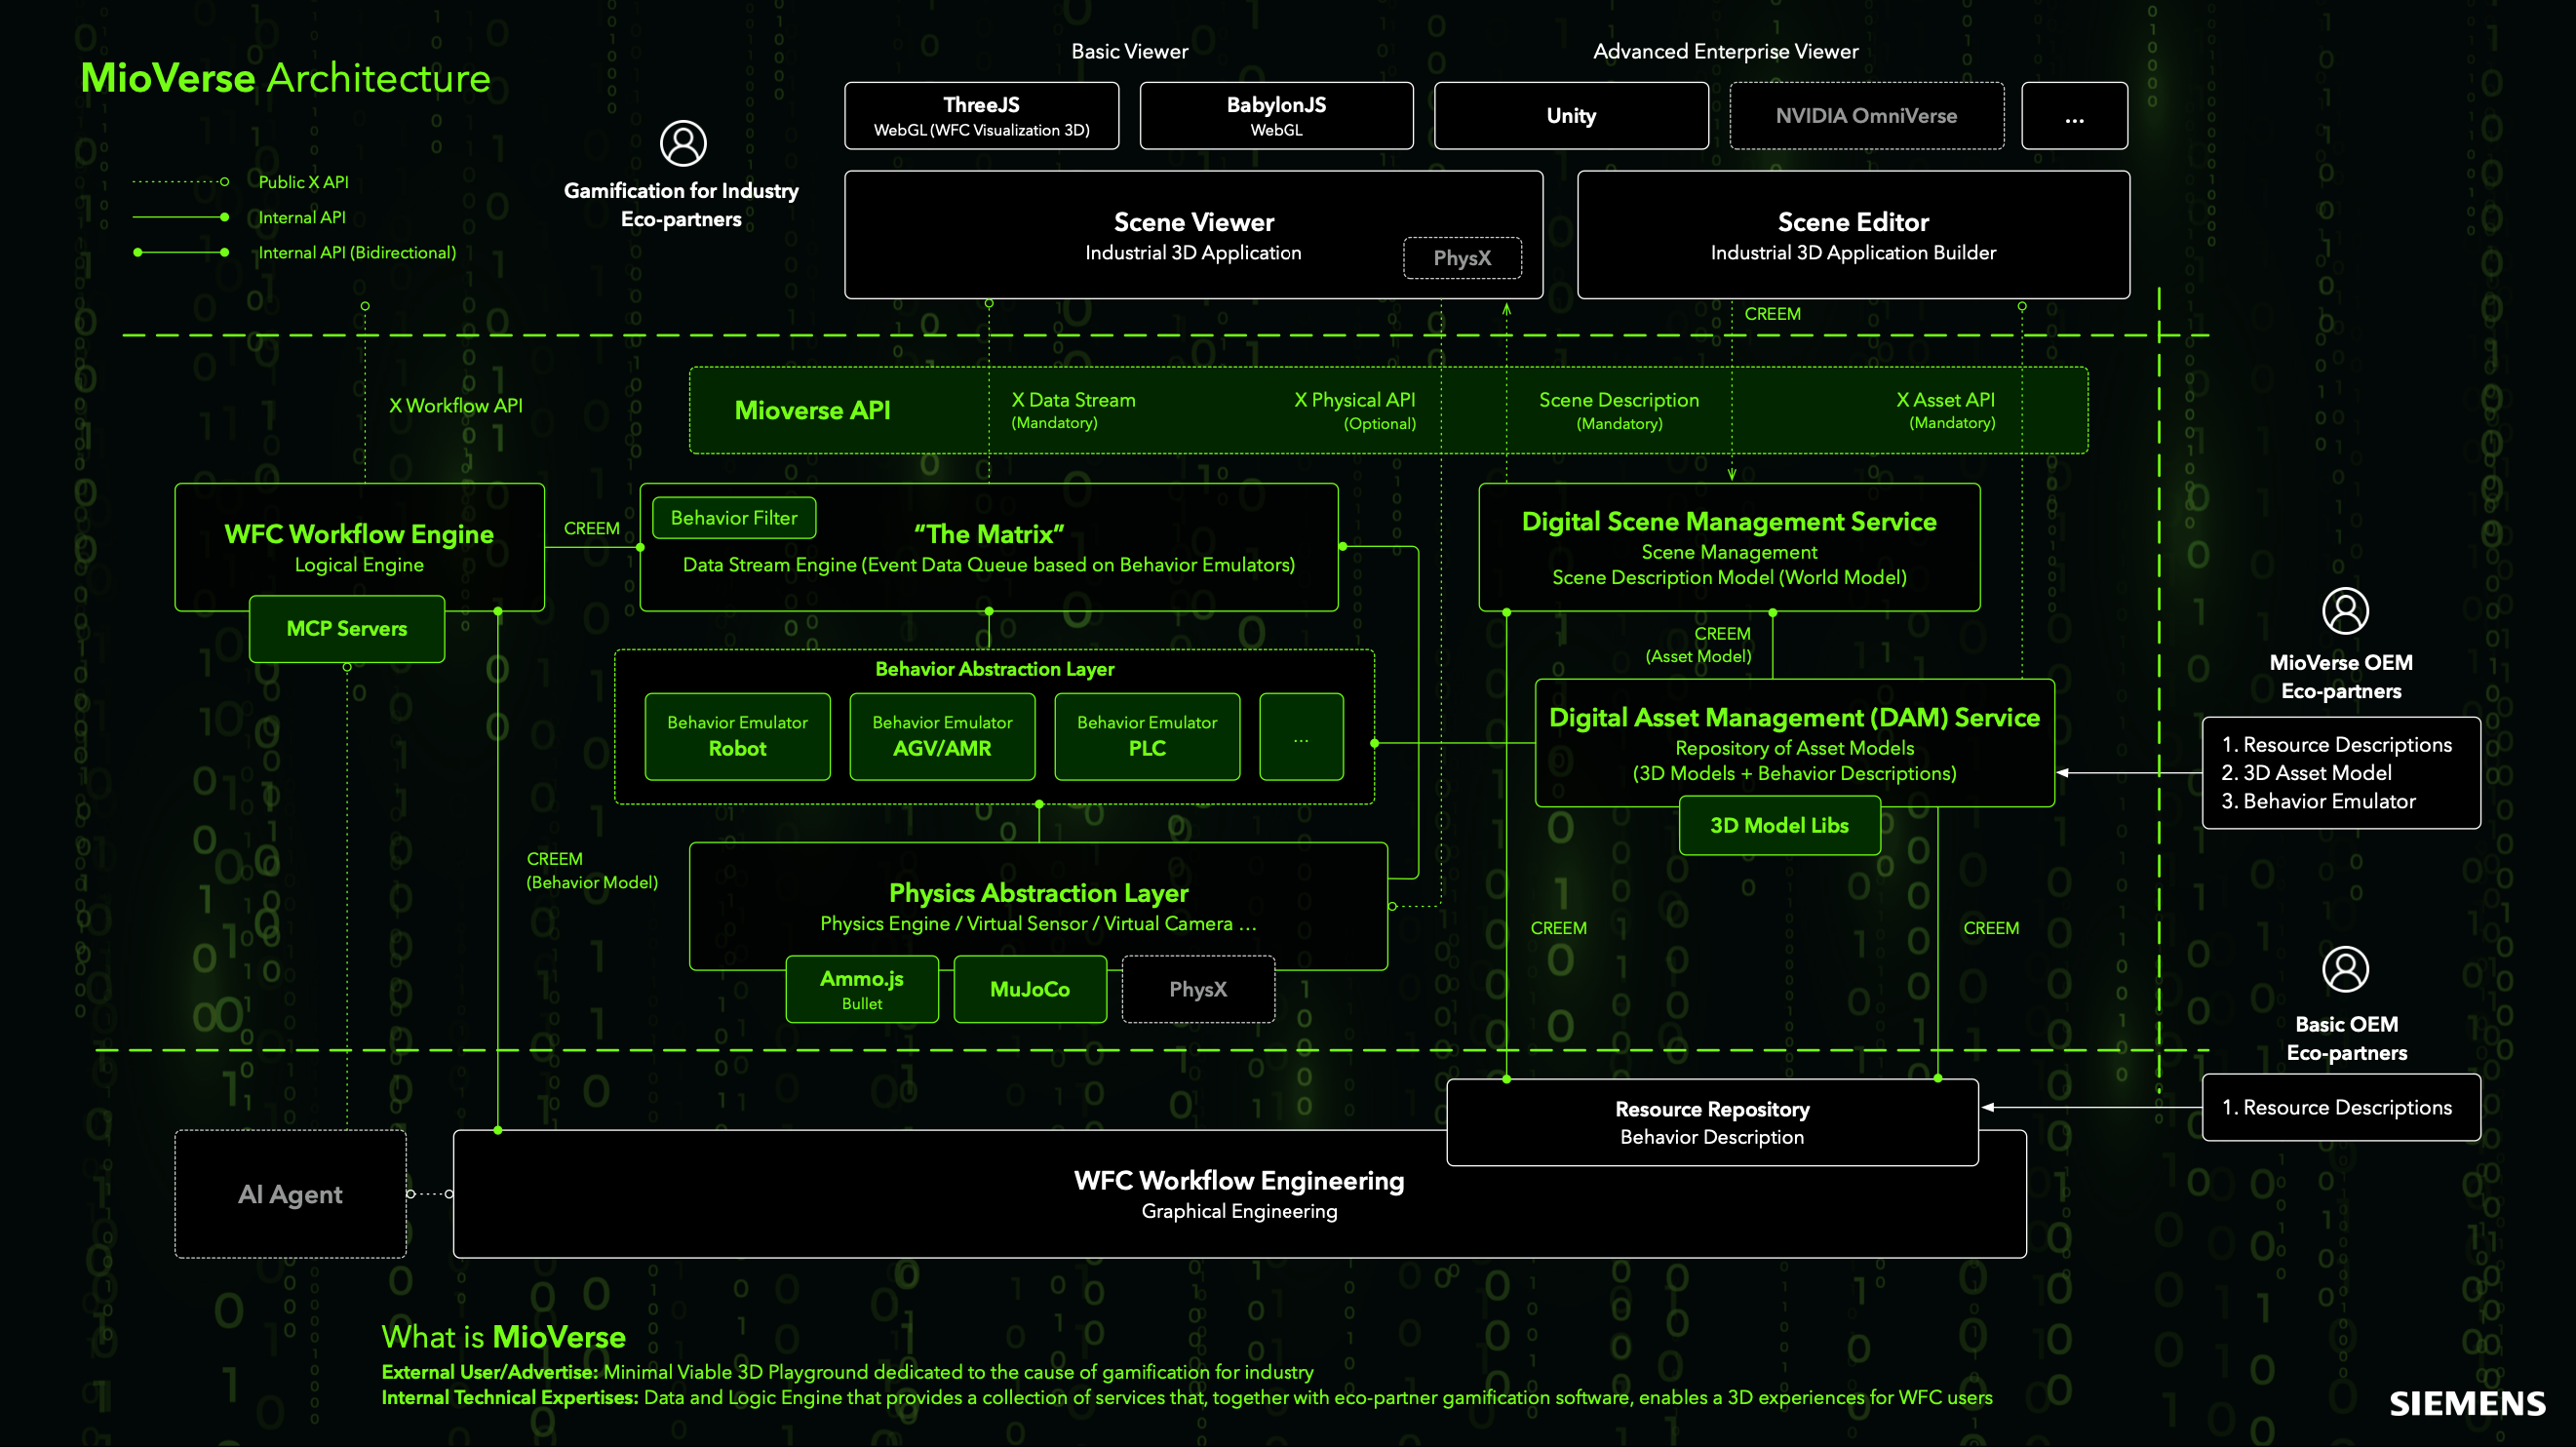Select the Behavior Filter tag
The height and width of the screenshot is (1447, 2576).
coord(734,518)
